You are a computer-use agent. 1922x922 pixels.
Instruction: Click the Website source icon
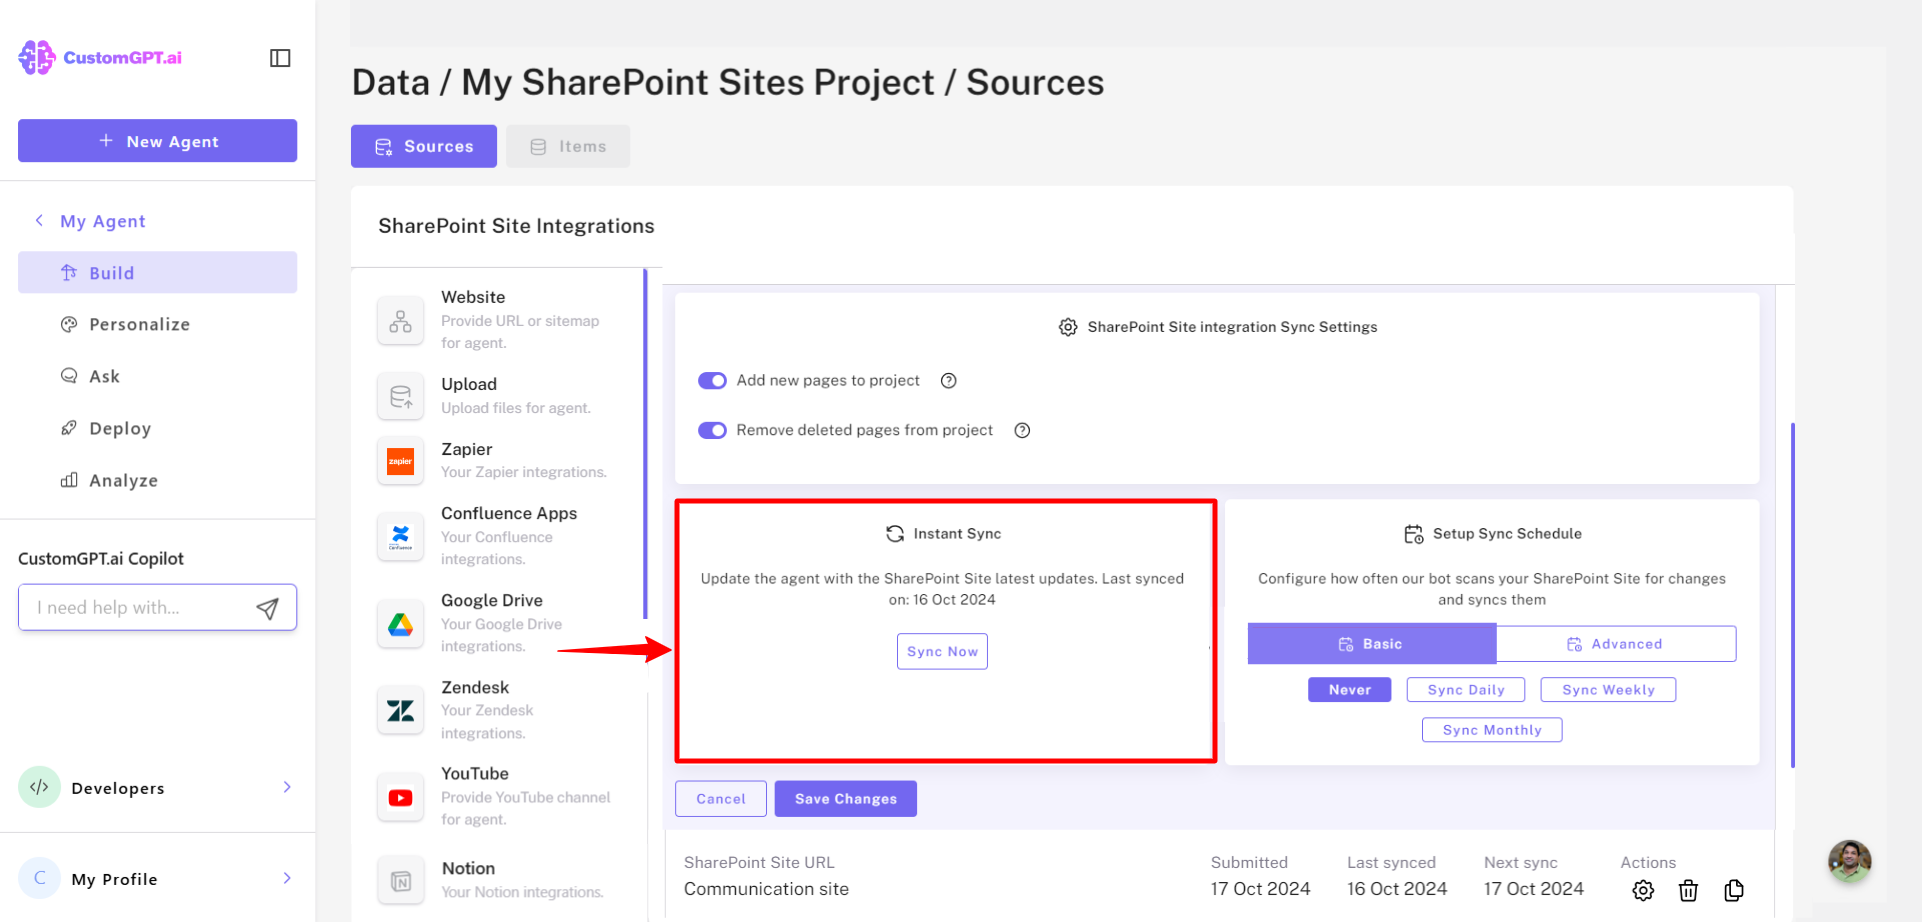point(400,321)
